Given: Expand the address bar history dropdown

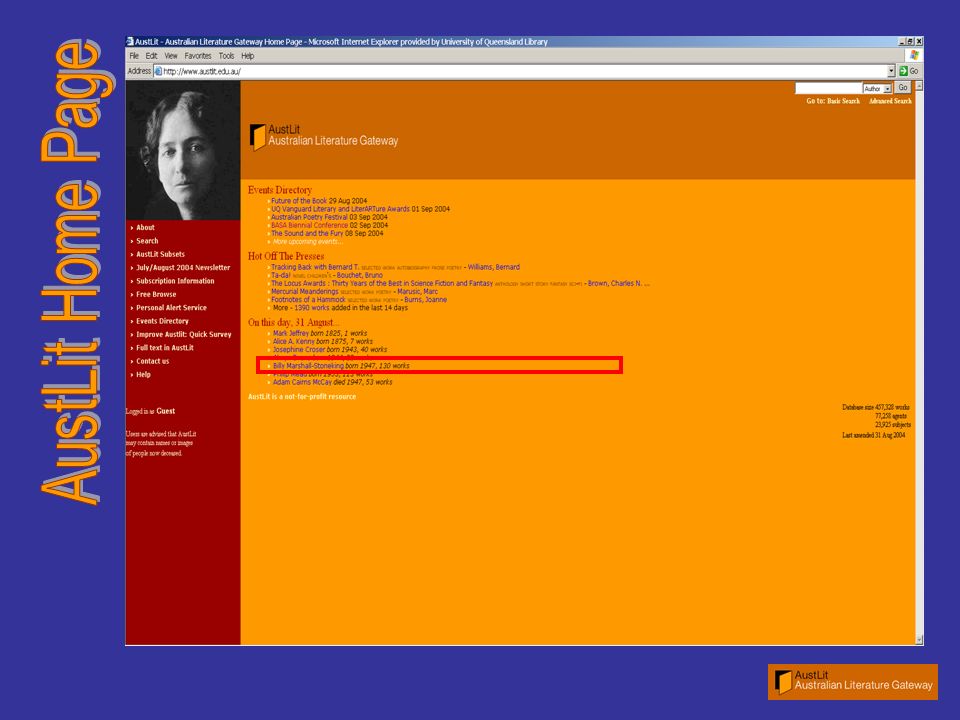Looking at the screenshot, I should [891, 71].
